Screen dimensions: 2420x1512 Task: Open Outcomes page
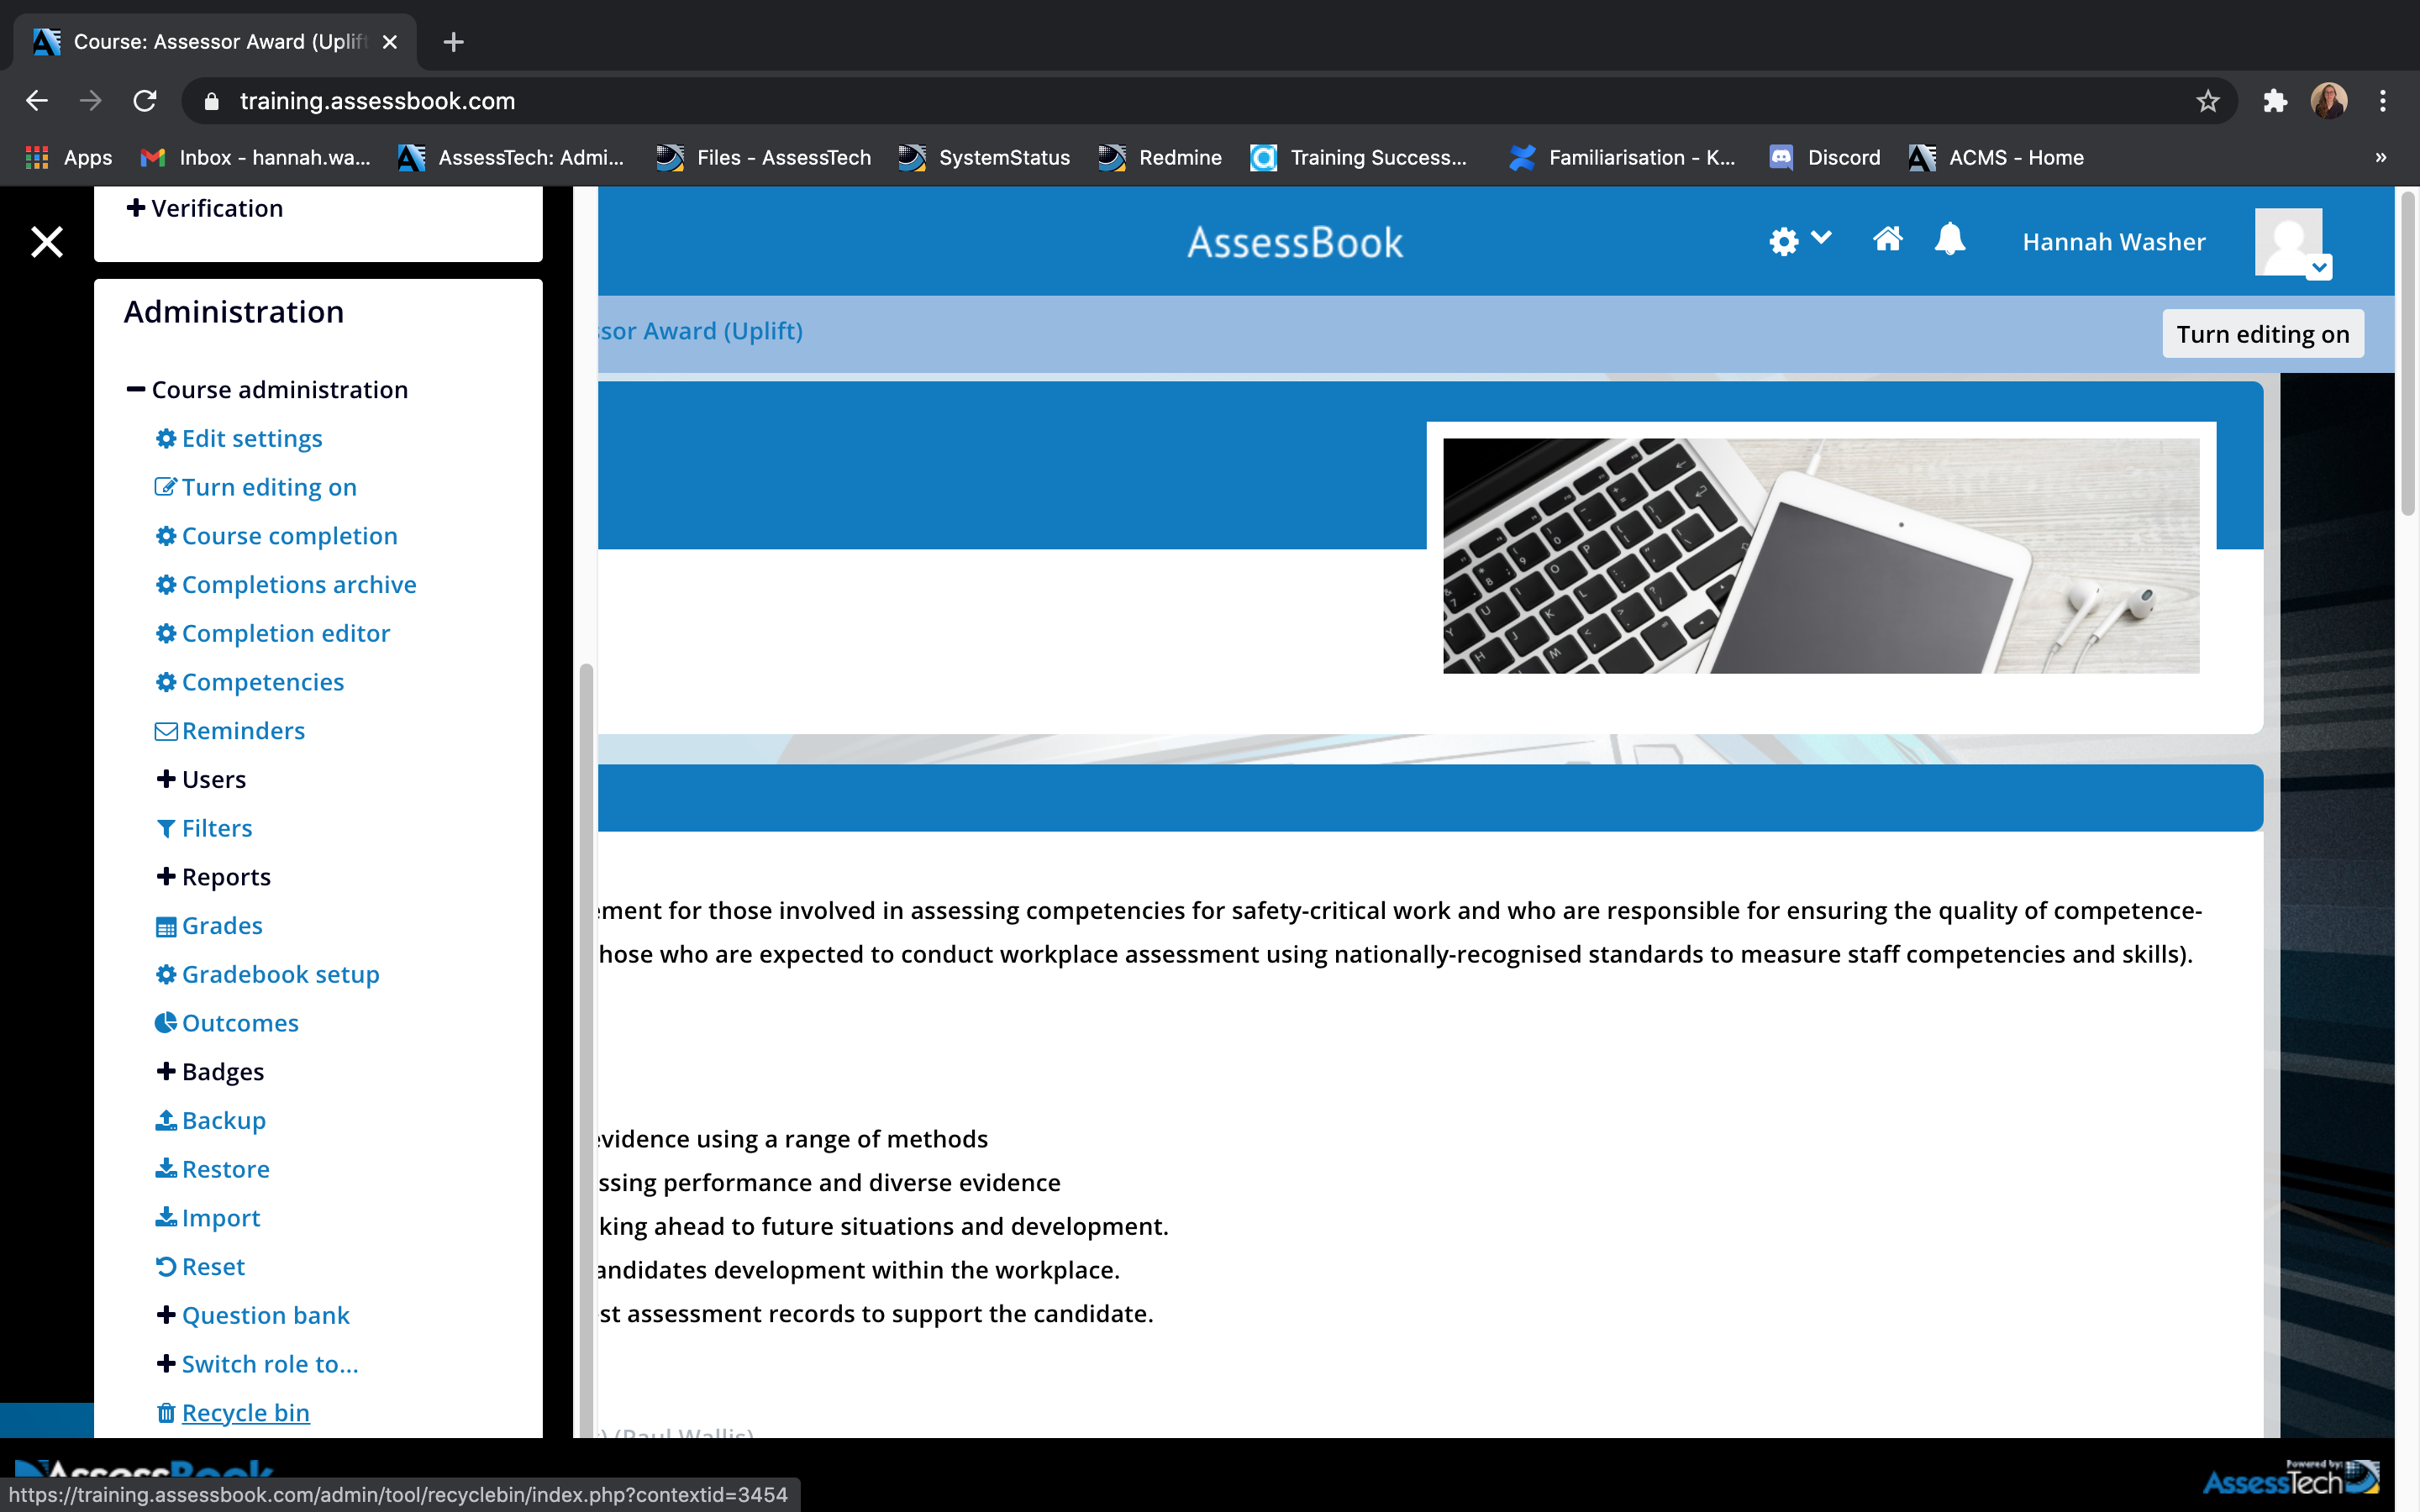coord(240,1023)
